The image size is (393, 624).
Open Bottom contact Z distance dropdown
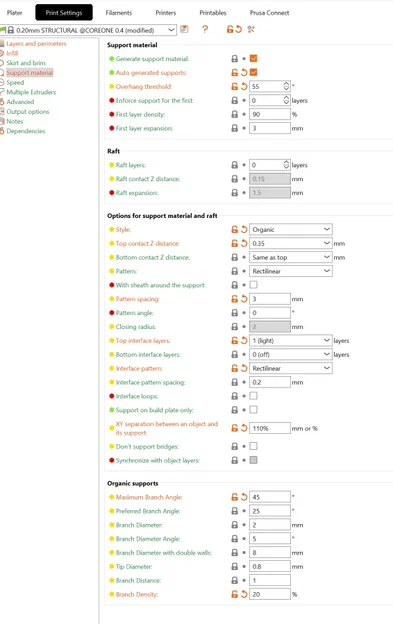coord(291,257)
